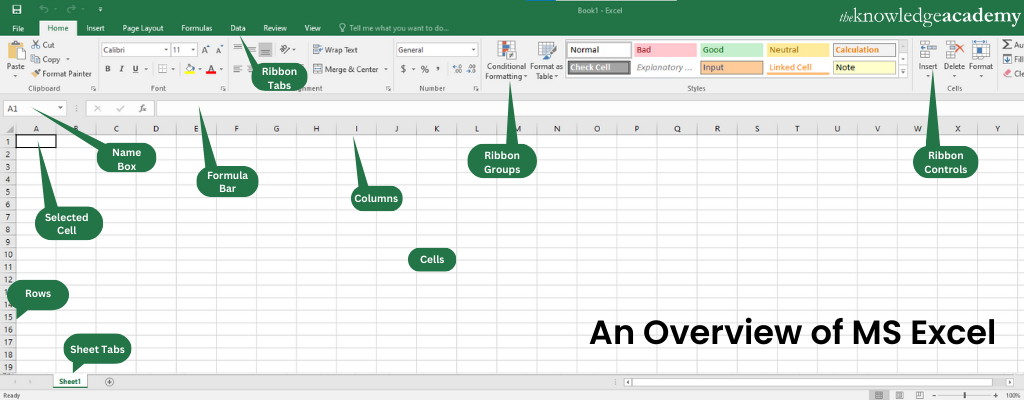Toggle Italic formatting
The image size is (1024, 400).
pyautogui.click(x=122, y=69)
